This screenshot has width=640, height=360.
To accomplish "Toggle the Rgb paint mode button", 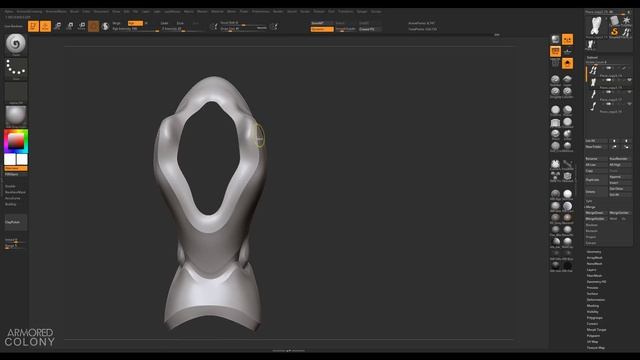I will [x=135, y=23].
